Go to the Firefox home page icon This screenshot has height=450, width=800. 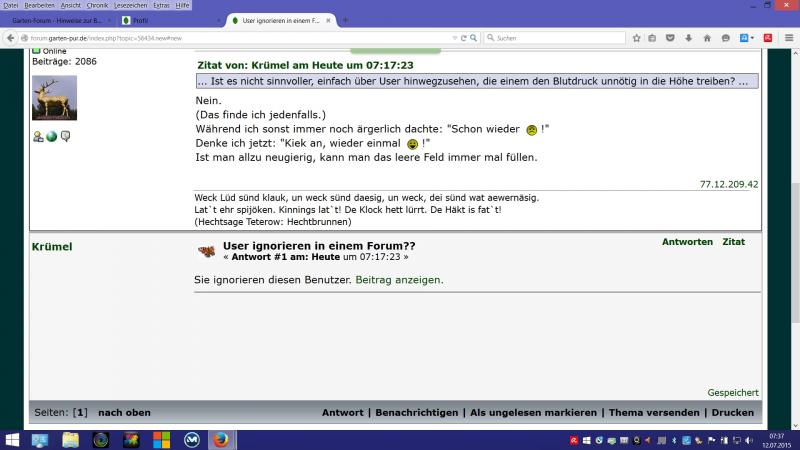tap(707, 38)
